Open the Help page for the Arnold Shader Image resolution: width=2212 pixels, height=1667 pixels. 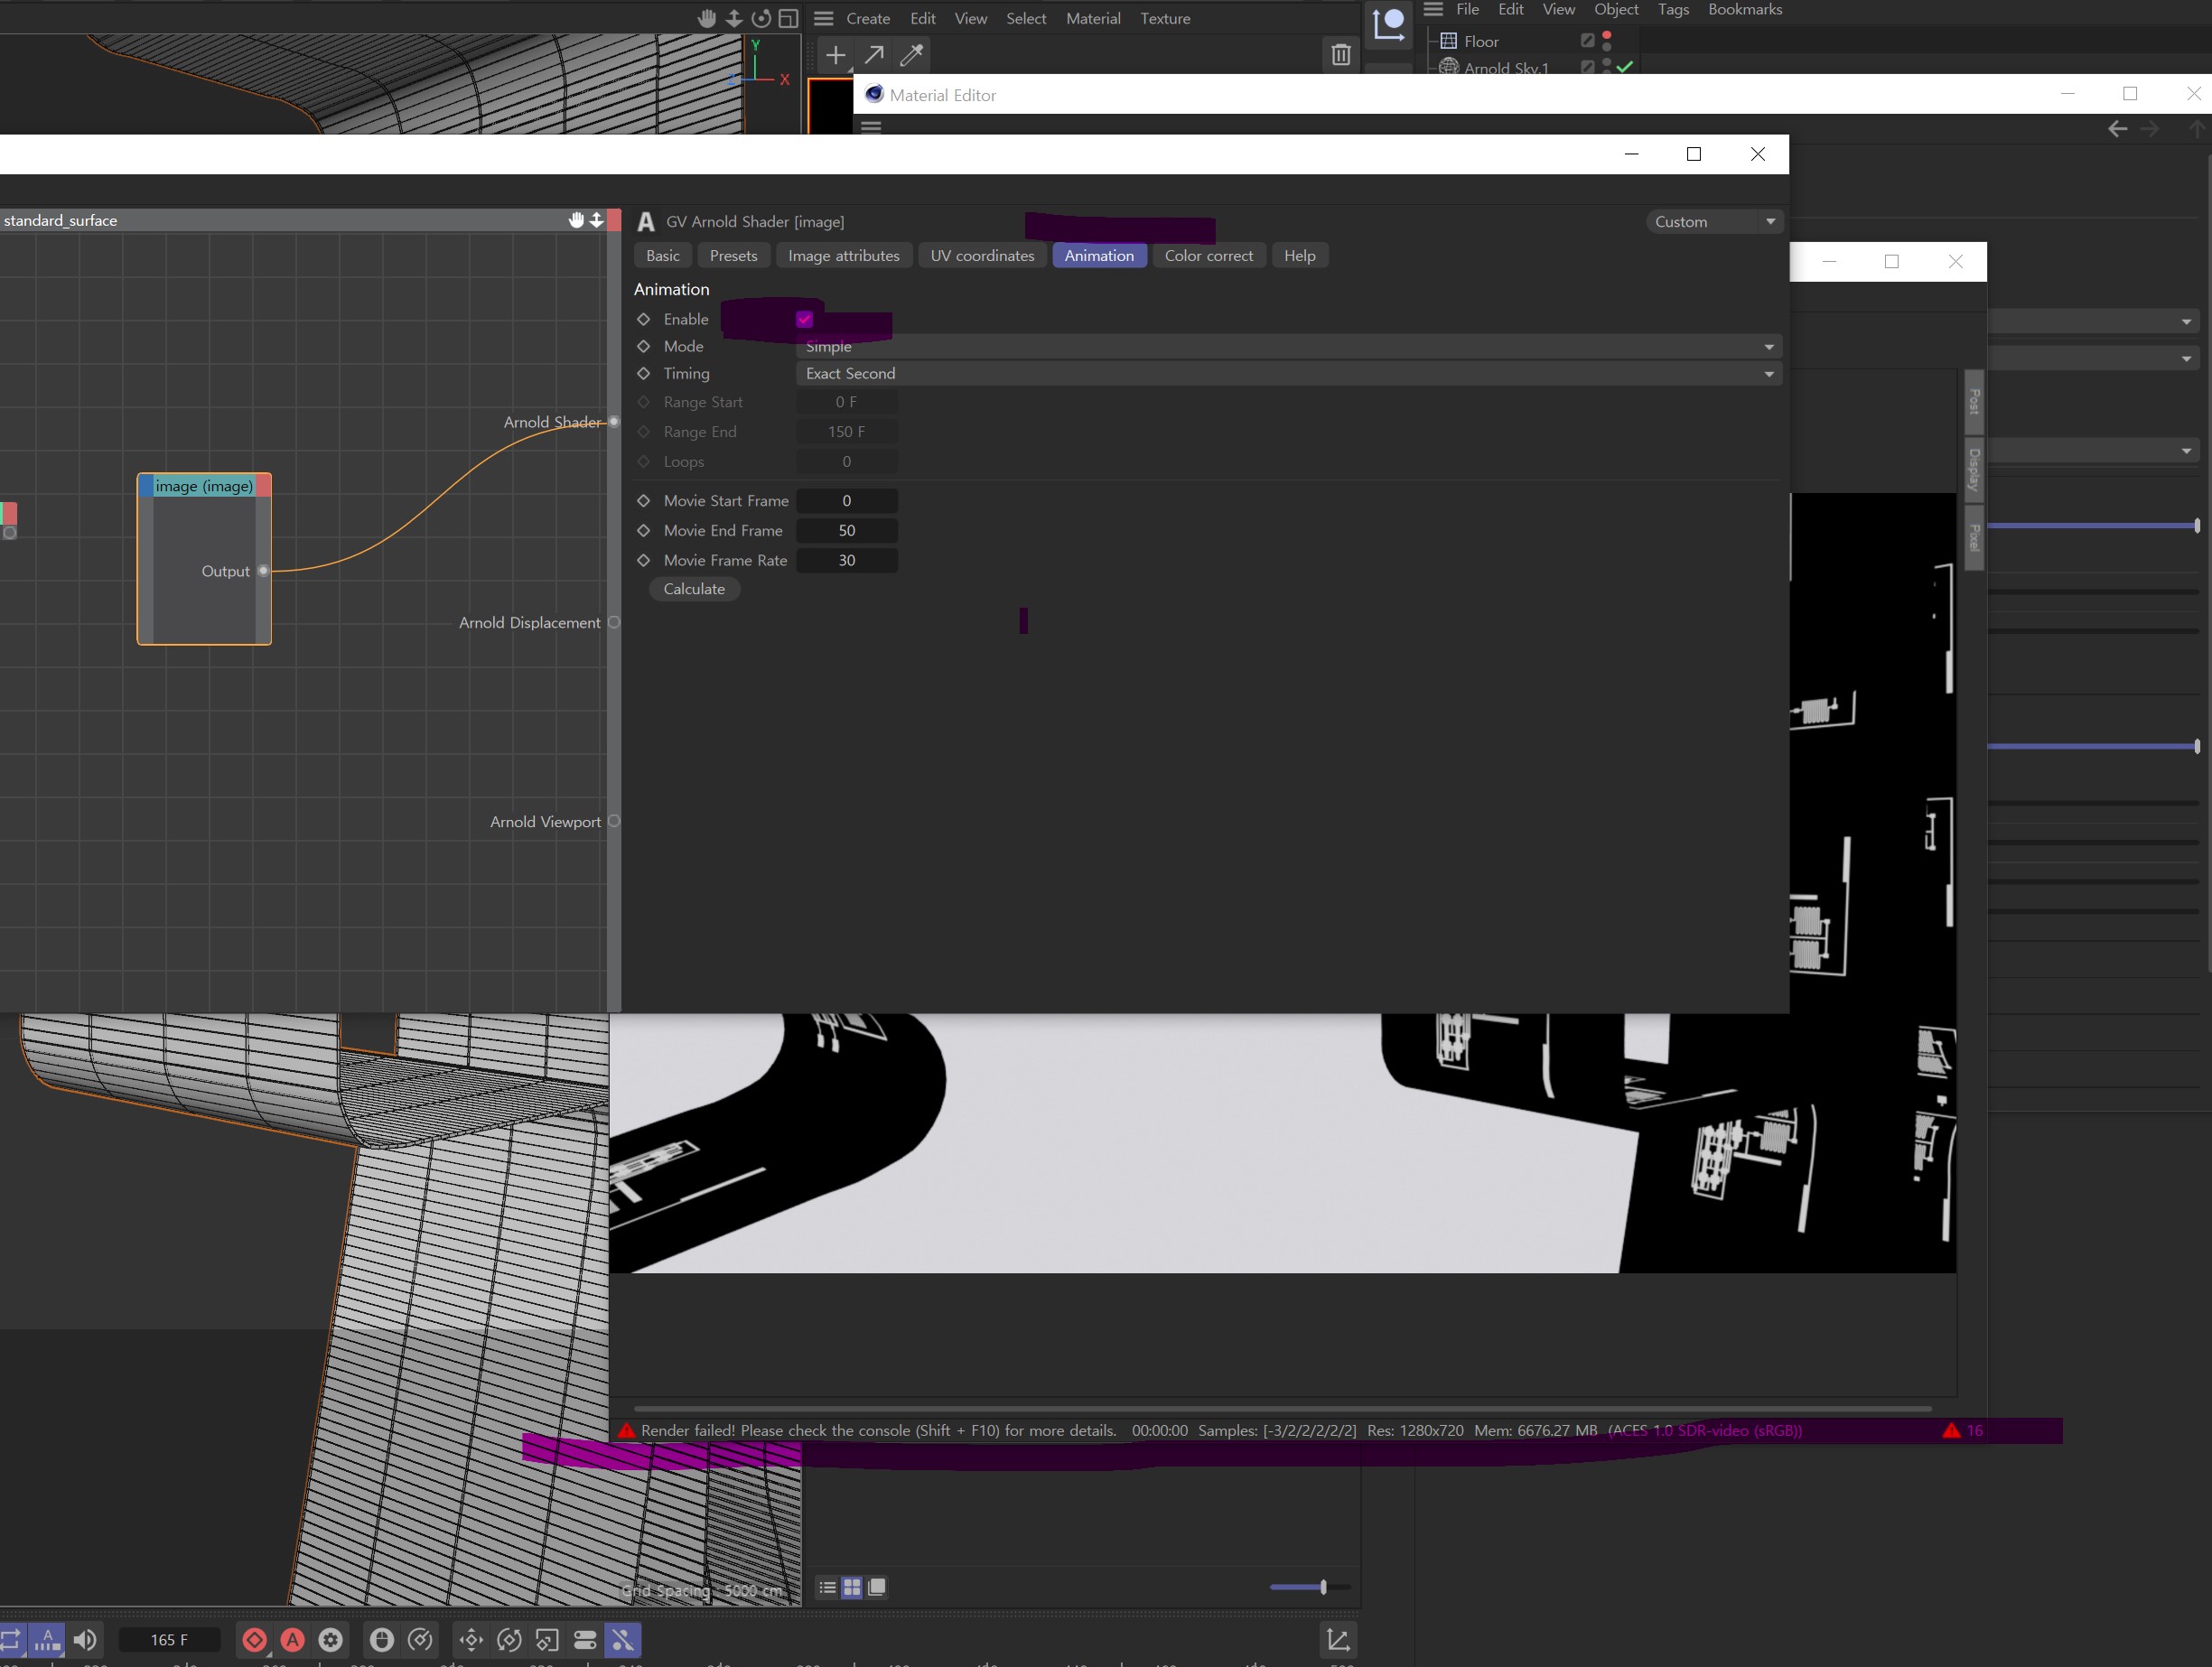click(1298, 255)
